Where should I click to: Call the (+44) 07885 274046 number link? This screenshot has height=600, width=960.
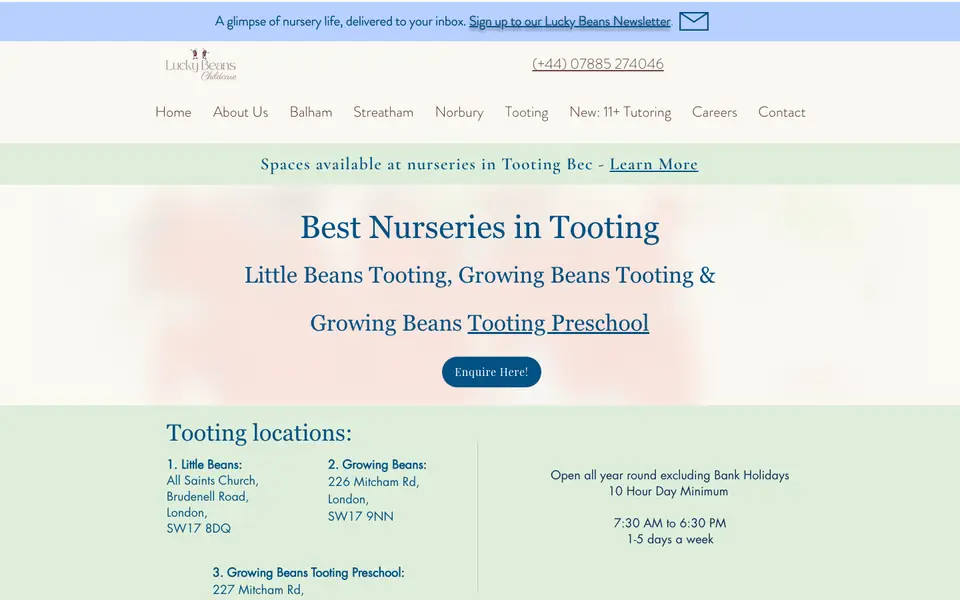click(x=598, y=64)
